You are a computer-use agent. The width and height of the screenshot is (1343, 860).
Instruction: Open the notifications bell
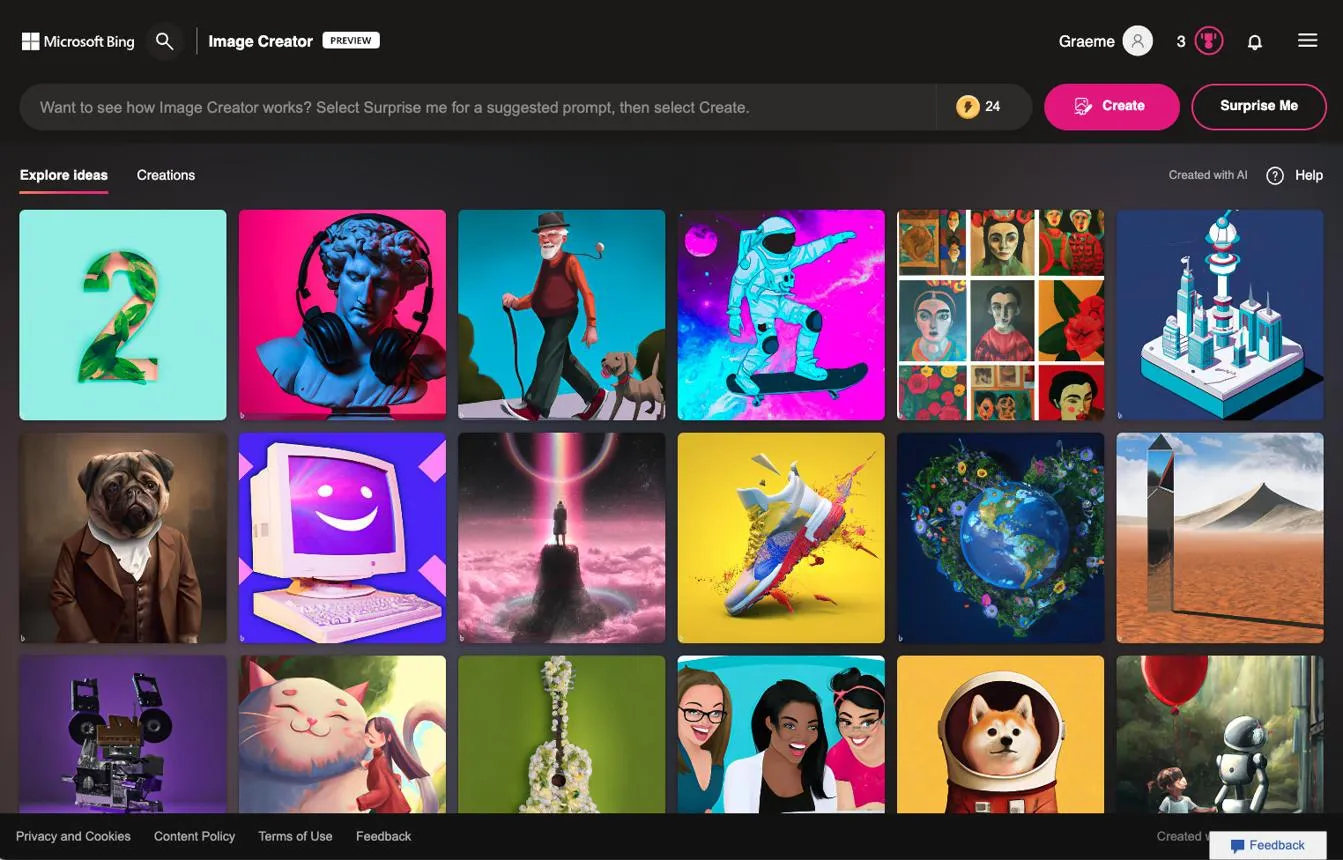click(1255, 41)
